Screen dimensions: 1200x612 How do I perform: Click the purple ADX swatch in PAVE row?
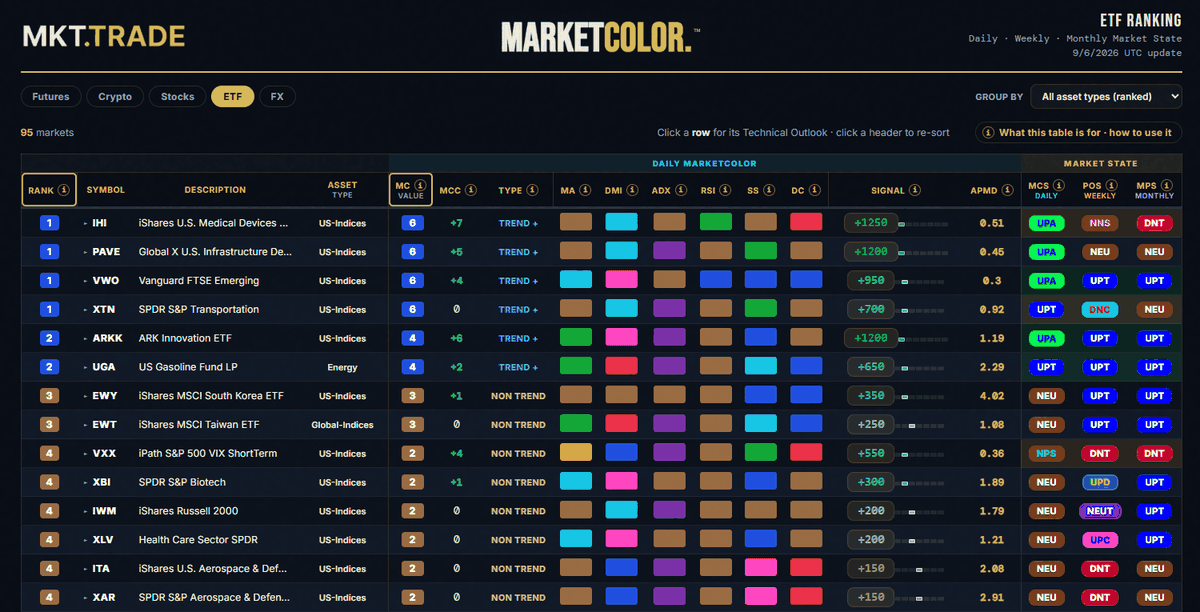coord(669,252)
